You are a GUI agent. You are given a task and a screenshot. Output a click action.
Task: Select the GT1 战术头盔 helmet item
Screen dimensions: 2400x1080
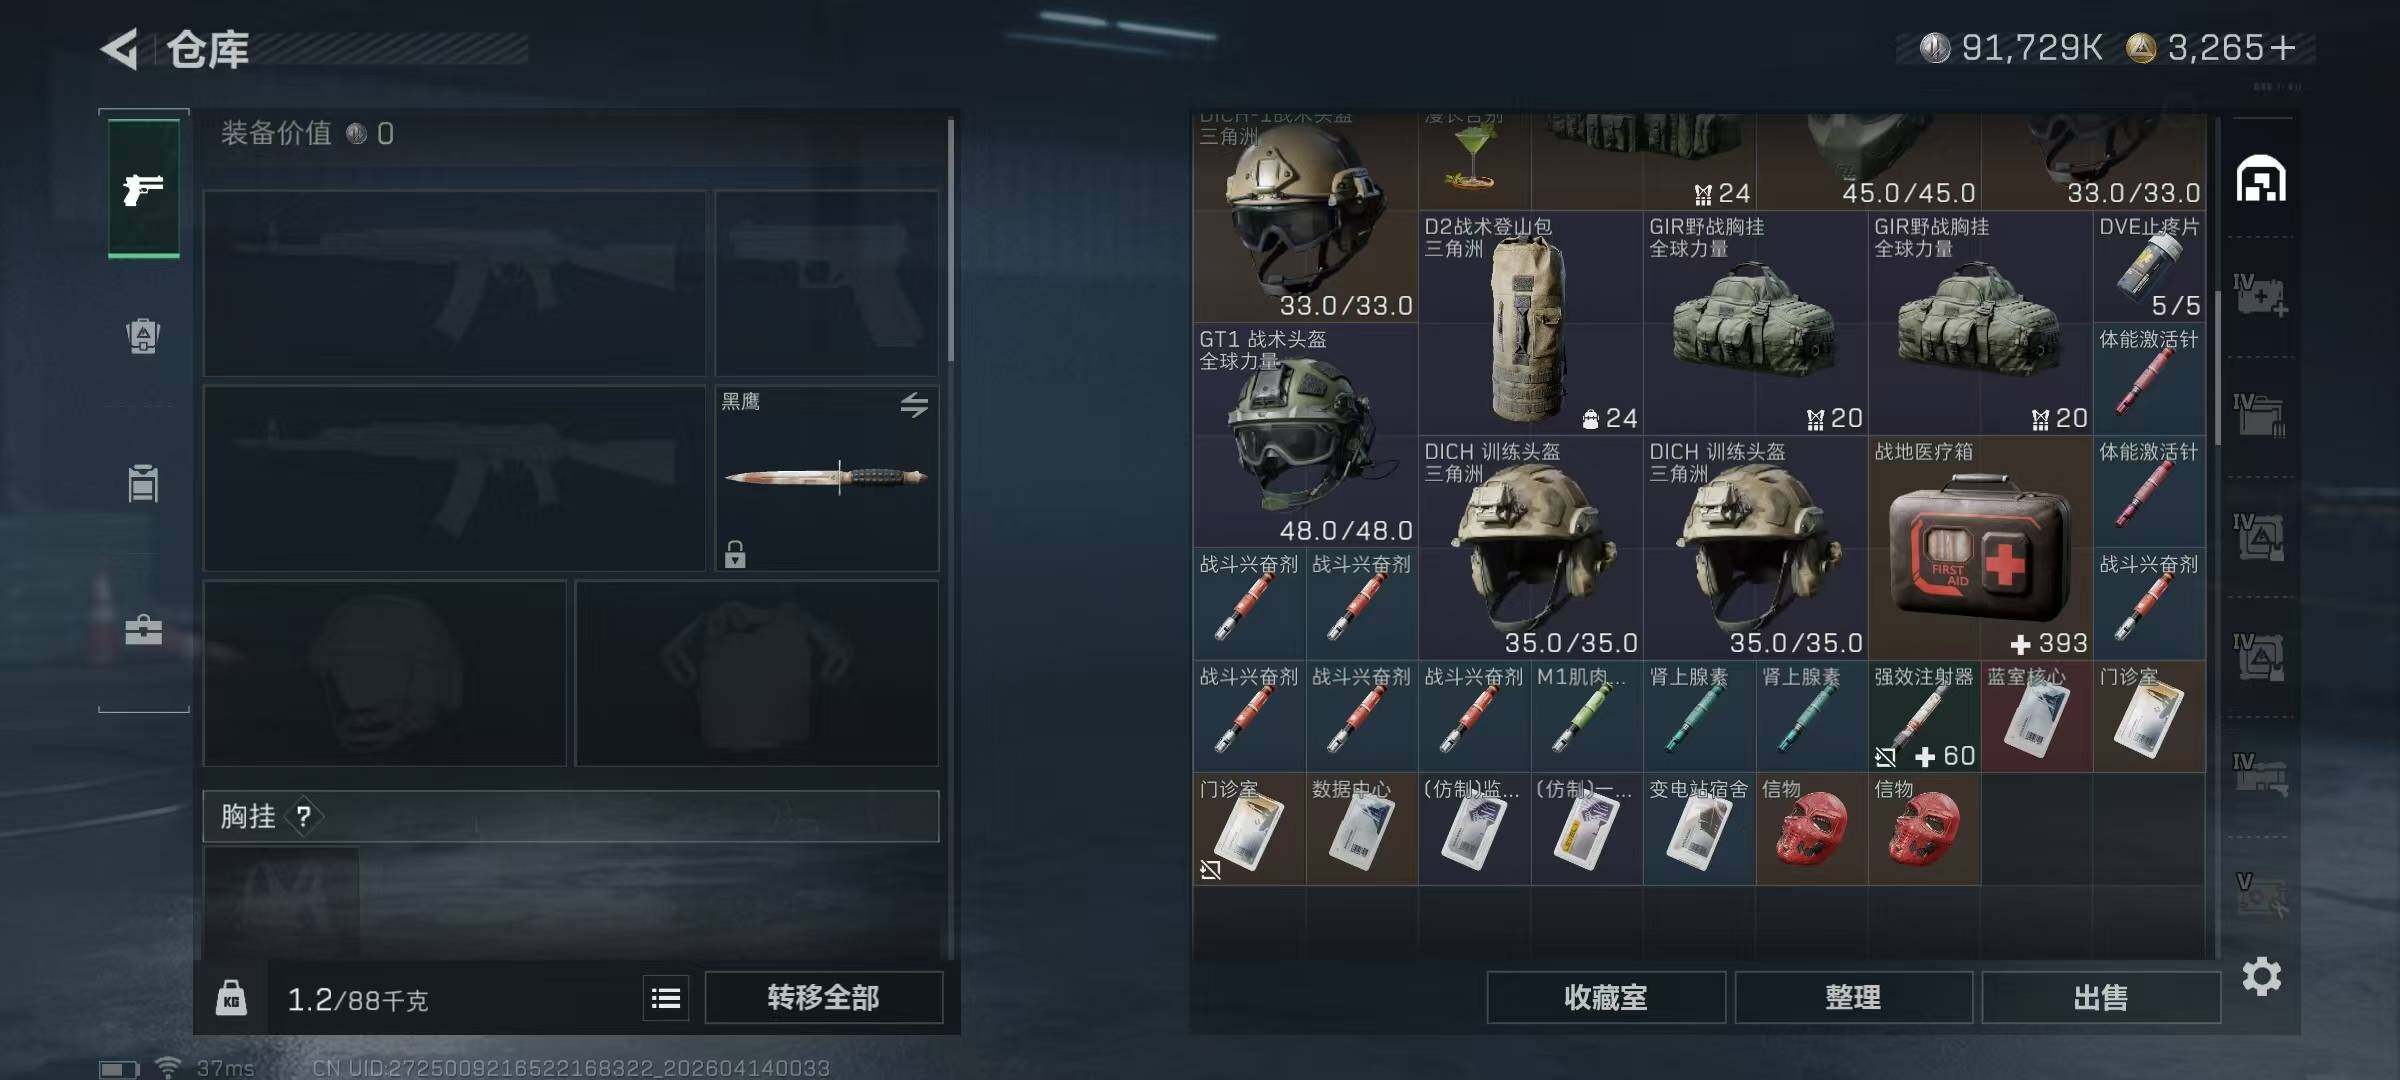point(1305,435)
